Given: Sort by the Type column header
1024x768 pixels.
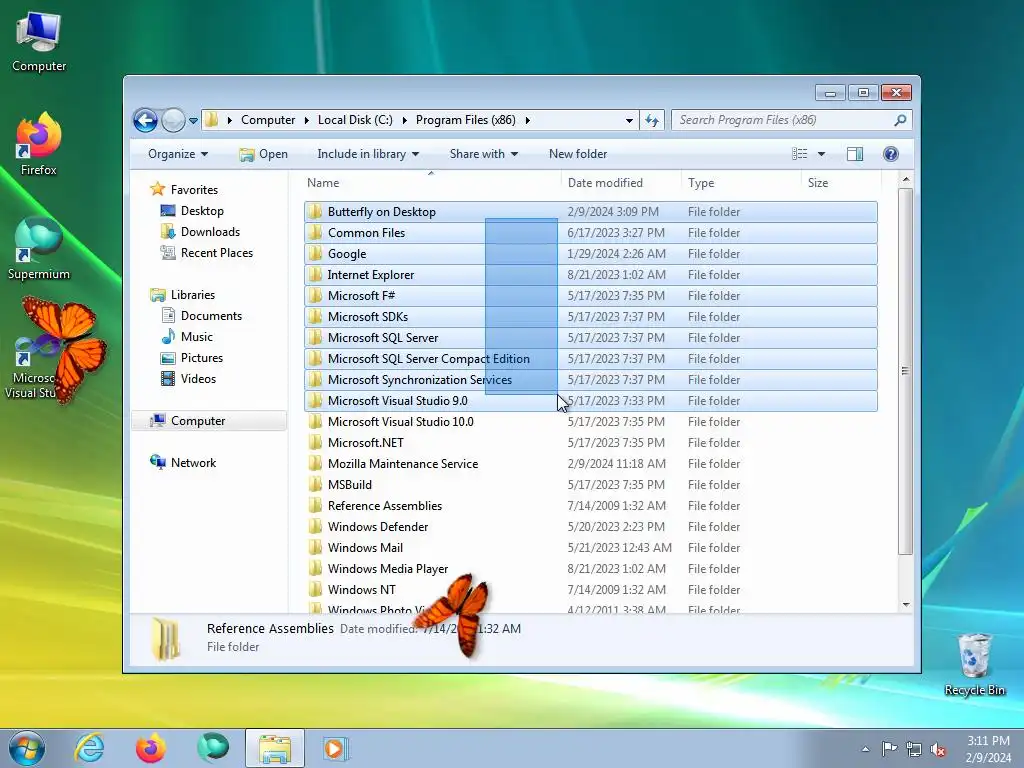Looking at the screenshot, I should pos(741,183).
